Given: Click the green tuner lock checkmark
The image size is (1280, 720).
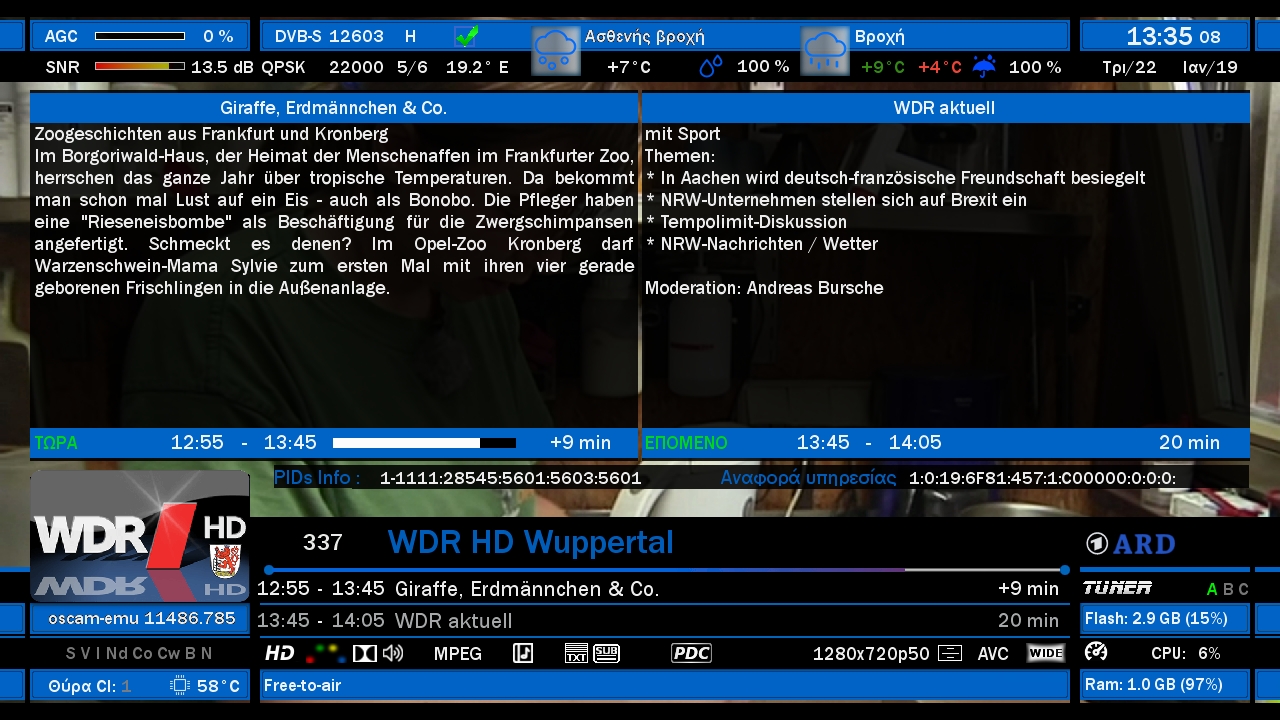Looking at the screenshot, I should (x=466, y=36).
